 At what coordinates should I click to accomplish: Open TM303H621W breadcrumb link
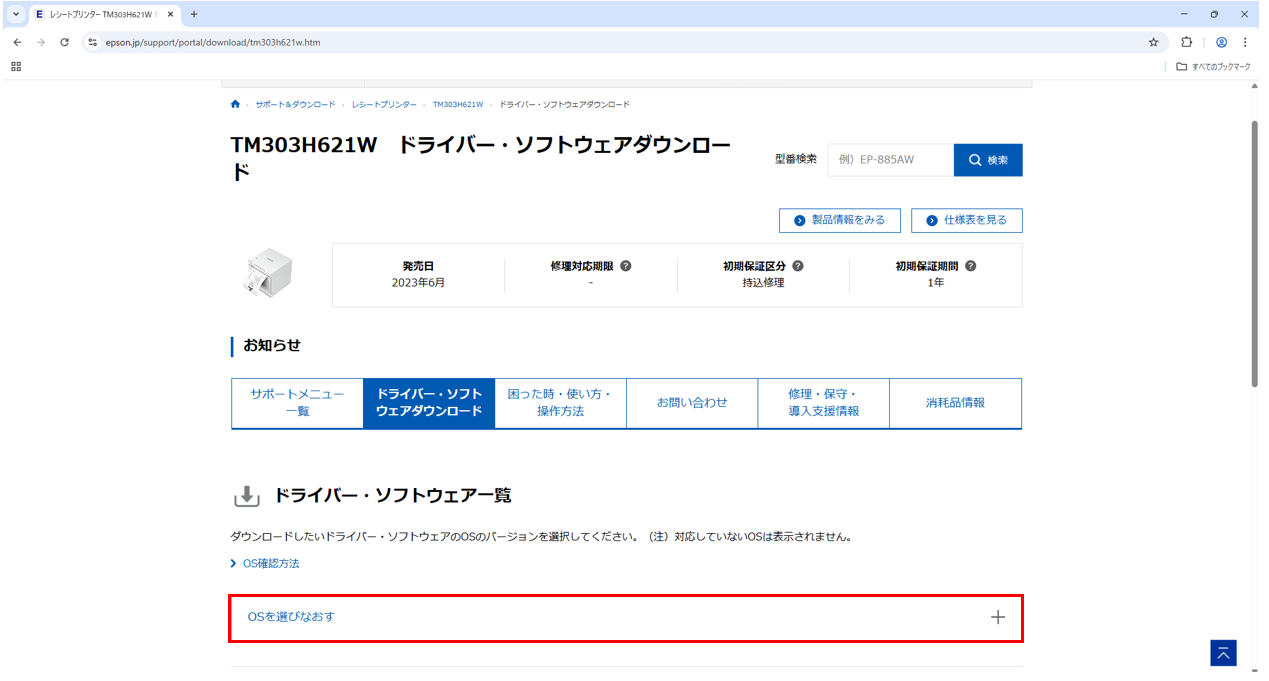point(458,104)
